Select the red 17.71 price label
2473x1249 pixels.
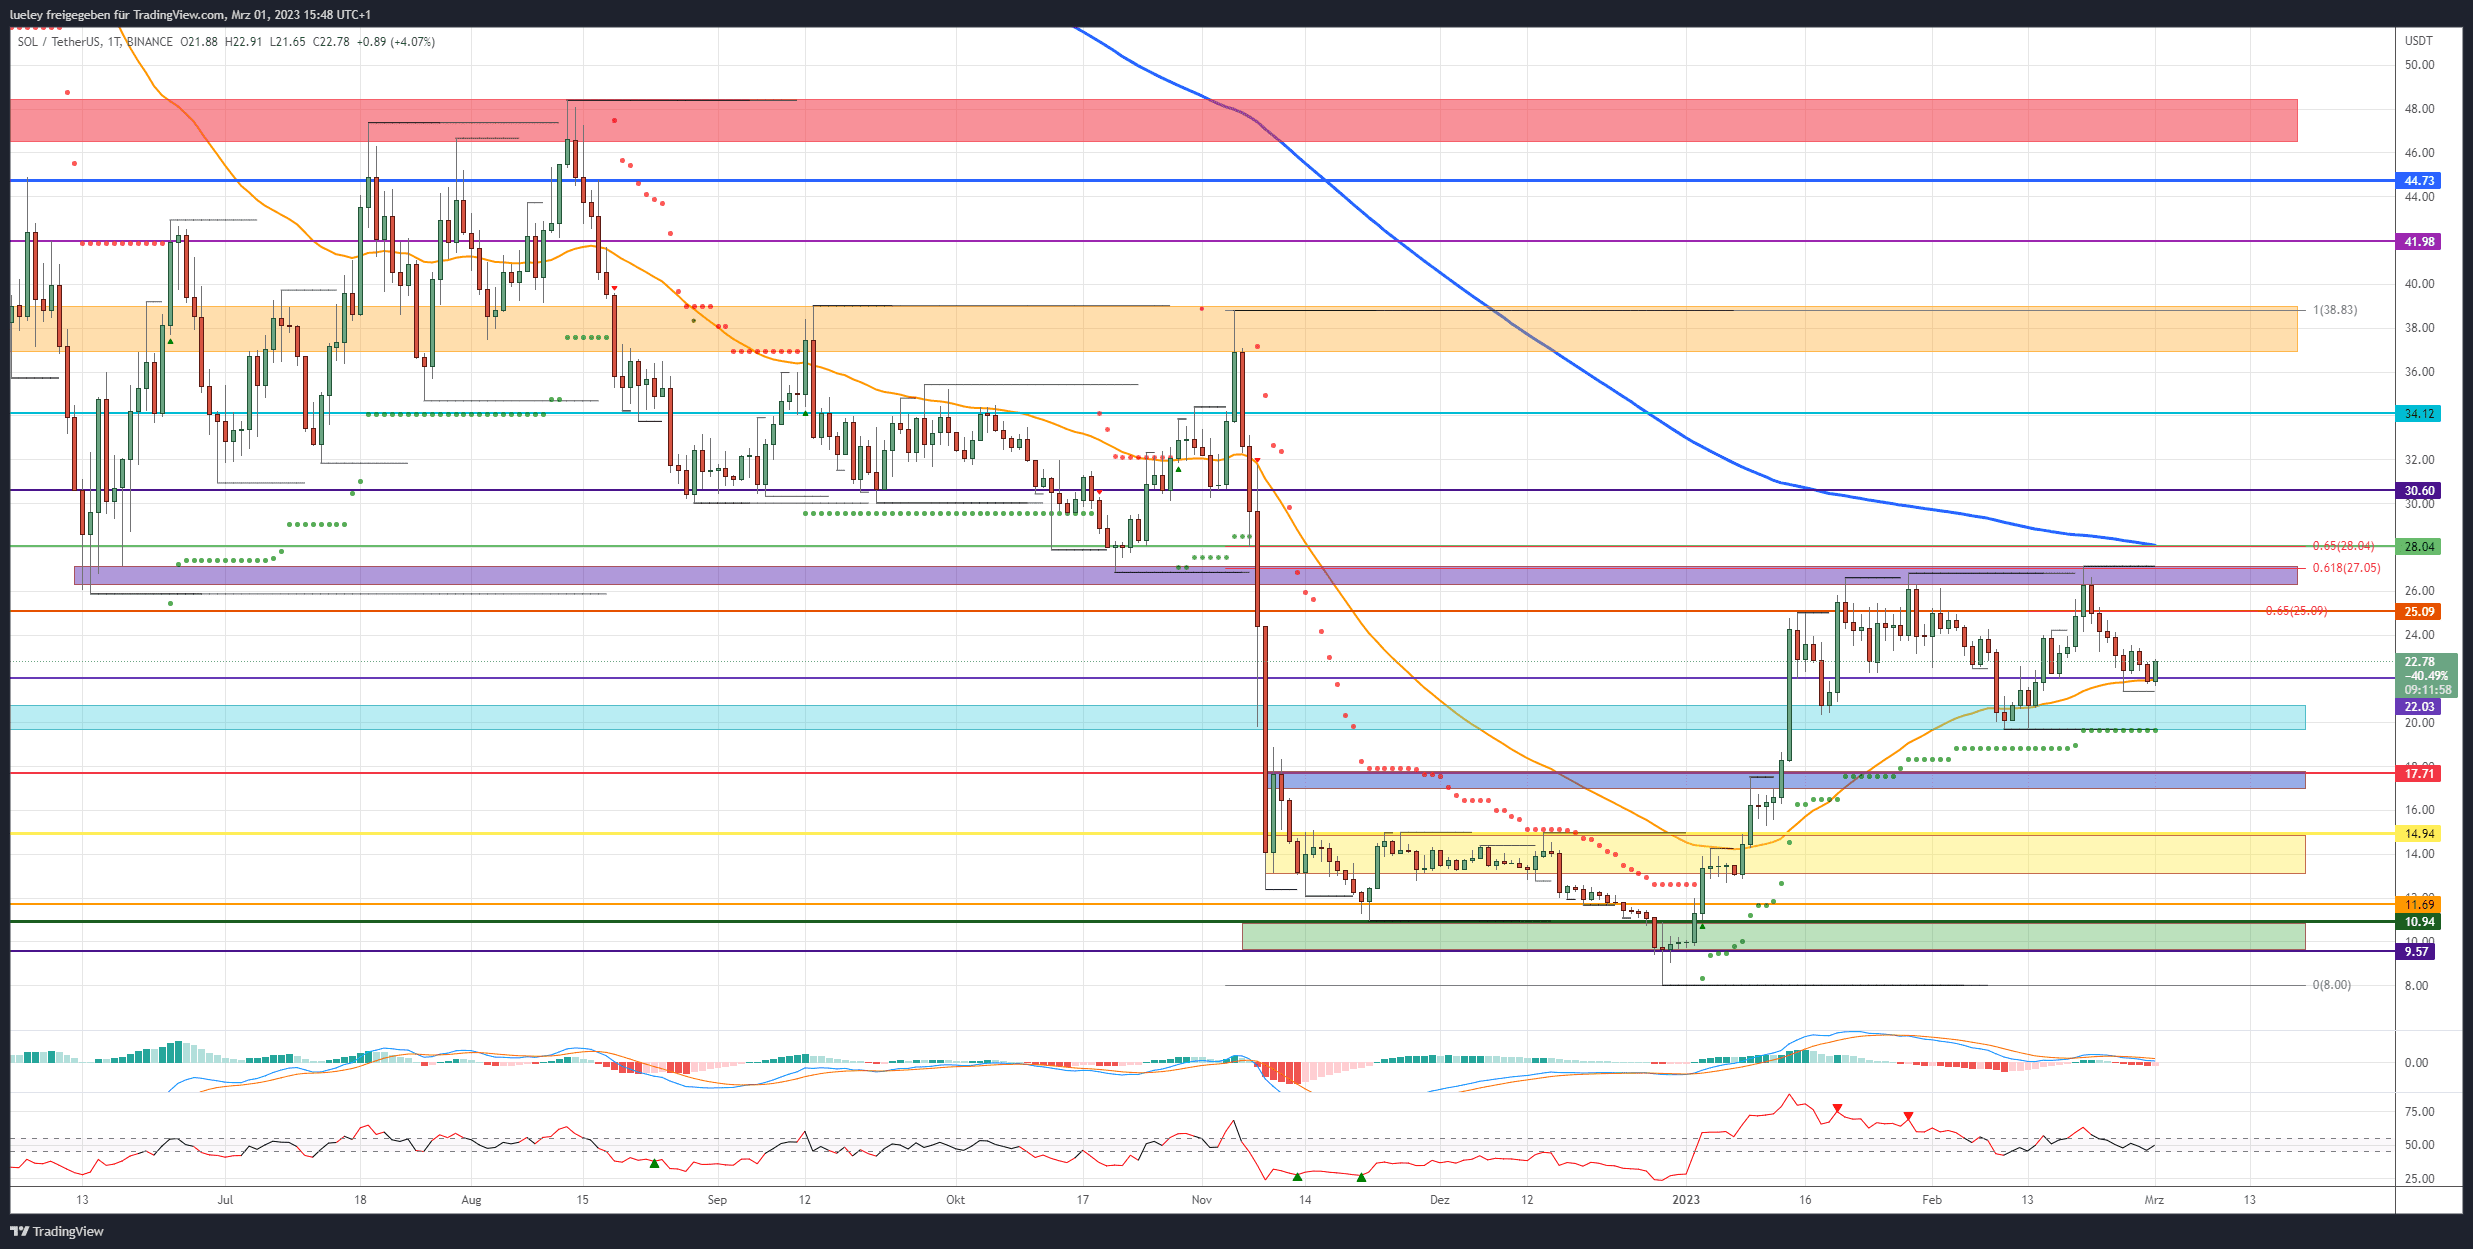coord(2419,774)
